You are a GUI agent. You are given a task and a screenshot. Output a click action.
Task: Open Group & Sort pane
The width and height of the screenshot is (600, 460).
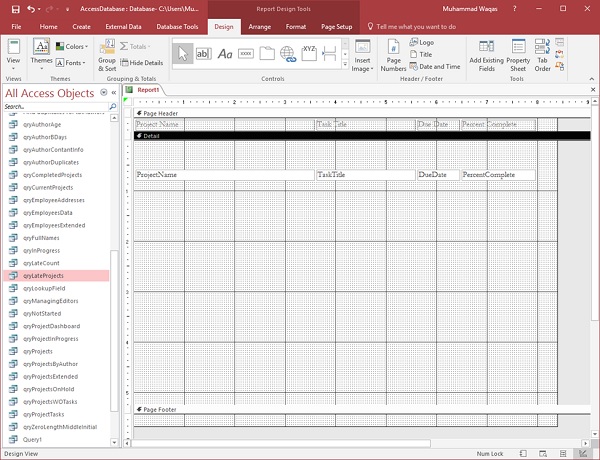pos(106,56)
